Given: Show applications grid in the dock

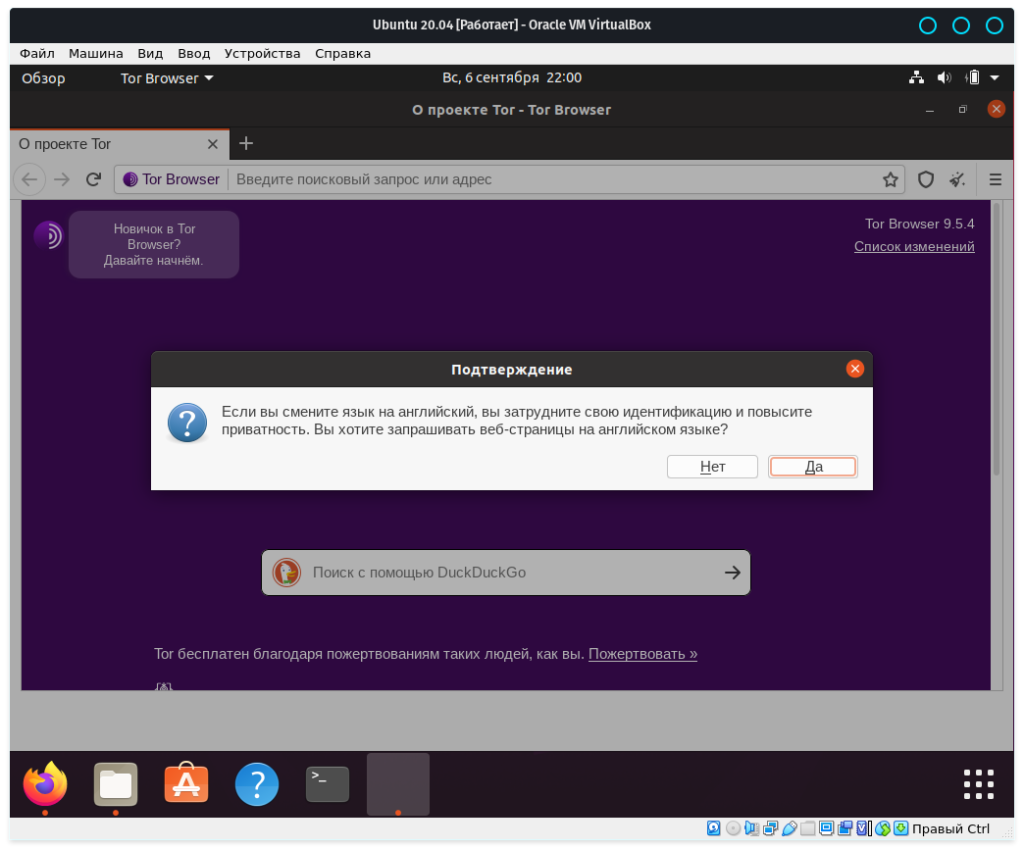Looking at the screenshot, I should pyautogui.click(x=978, y=784).
